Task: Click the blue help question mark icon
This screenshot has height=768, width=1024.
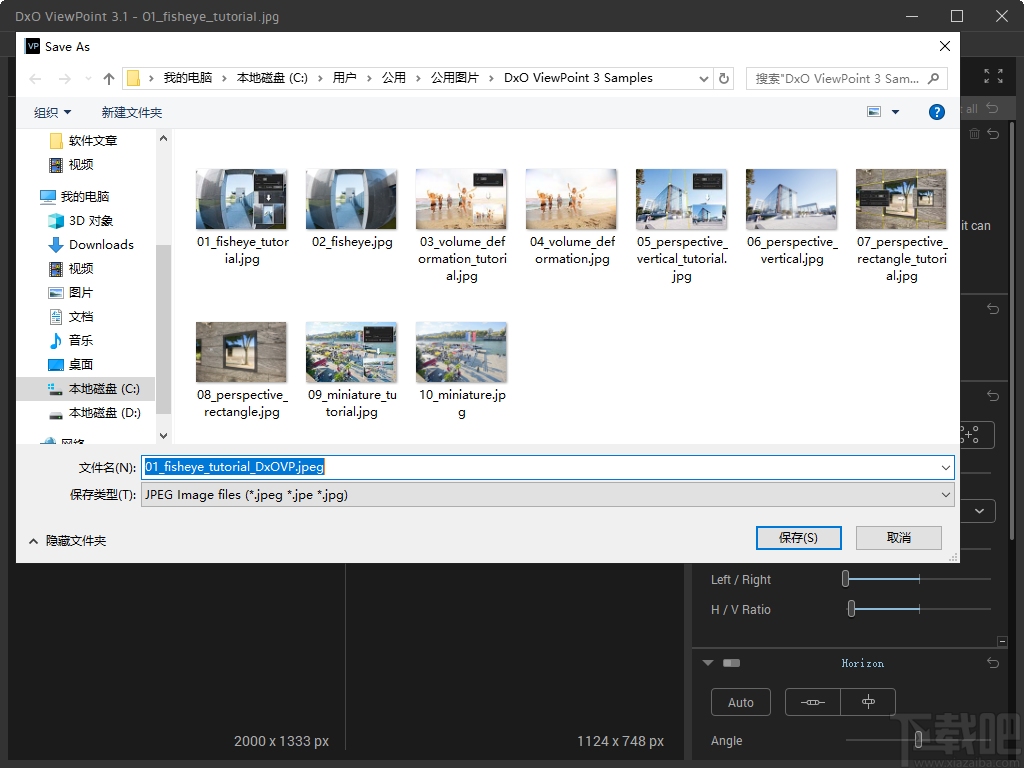Action: pos(936,112)
